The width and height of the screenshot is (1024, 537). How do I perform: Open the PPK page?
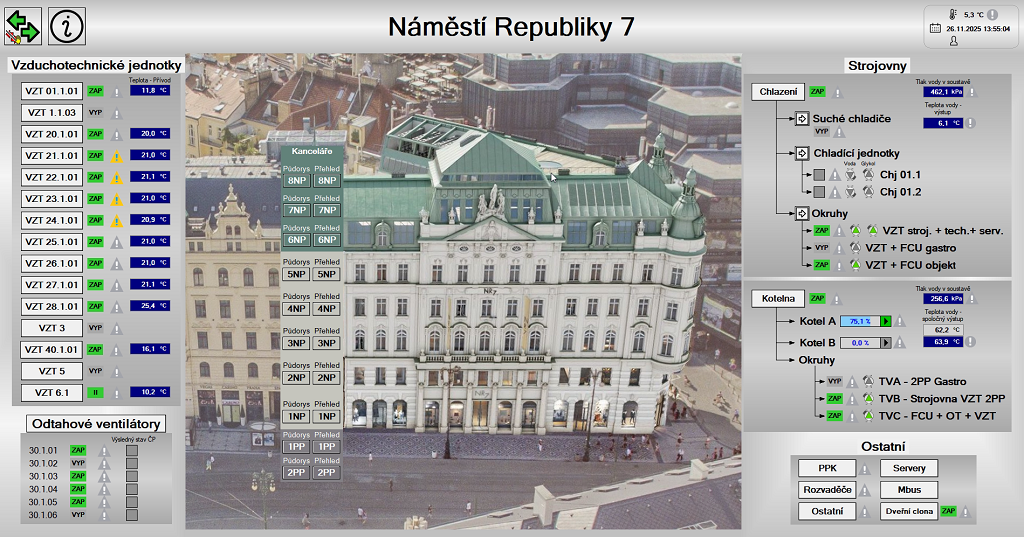pyautogui.click(x=827, y=468)
